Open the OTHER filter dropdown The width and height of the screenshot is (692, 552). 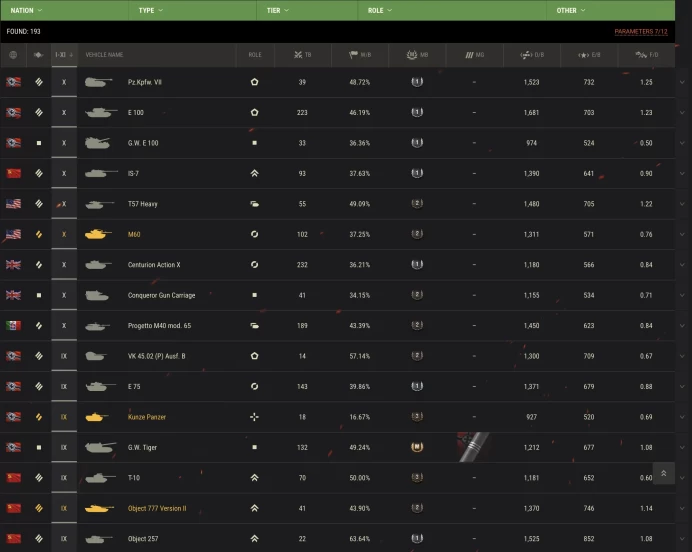tap(571, 10)
